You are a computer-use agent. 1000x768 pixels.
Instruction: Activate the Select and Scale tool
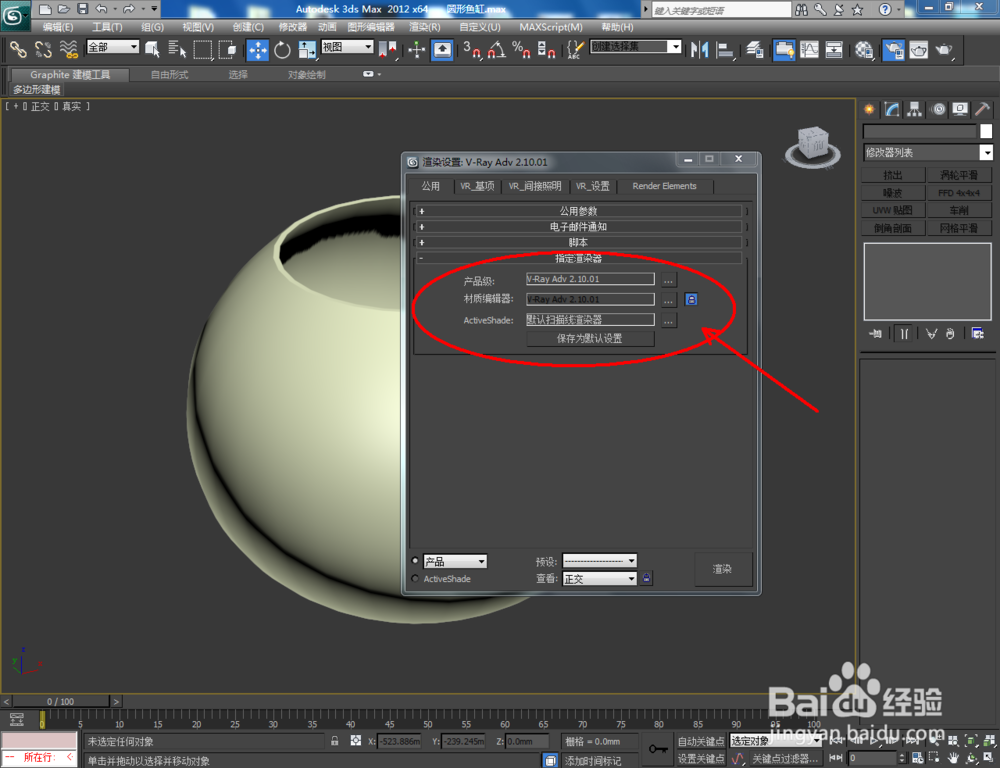click(307, 50)
